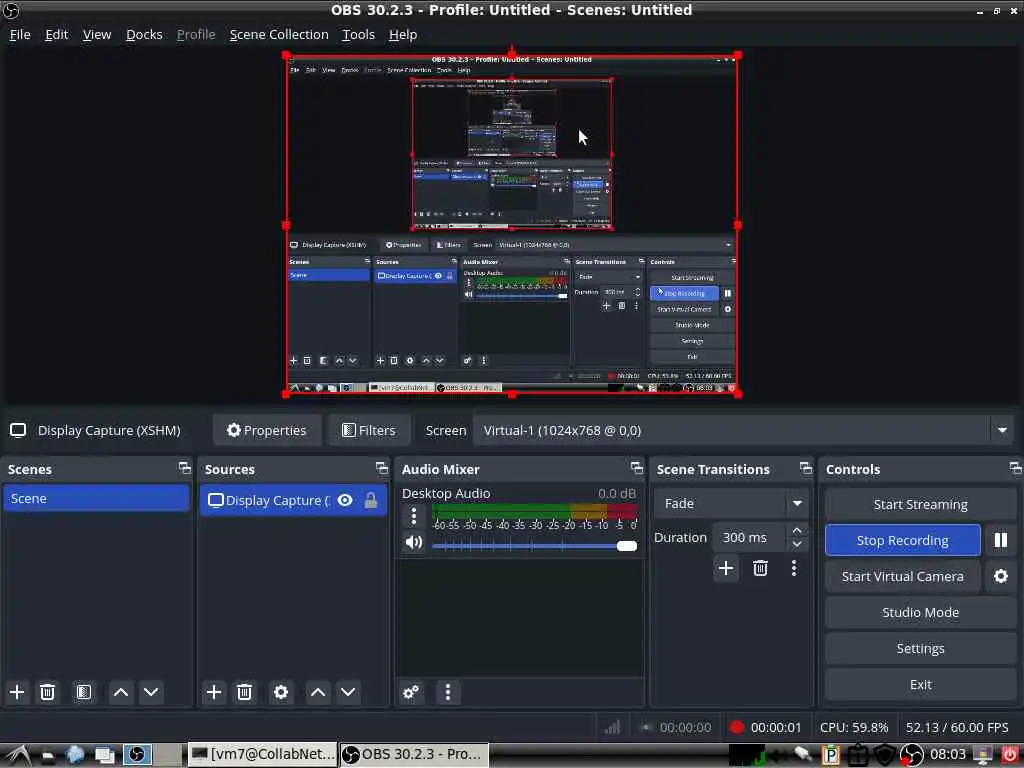Open advanced audio properties gears icon
1024x768 pixels.
pos(411,692)
